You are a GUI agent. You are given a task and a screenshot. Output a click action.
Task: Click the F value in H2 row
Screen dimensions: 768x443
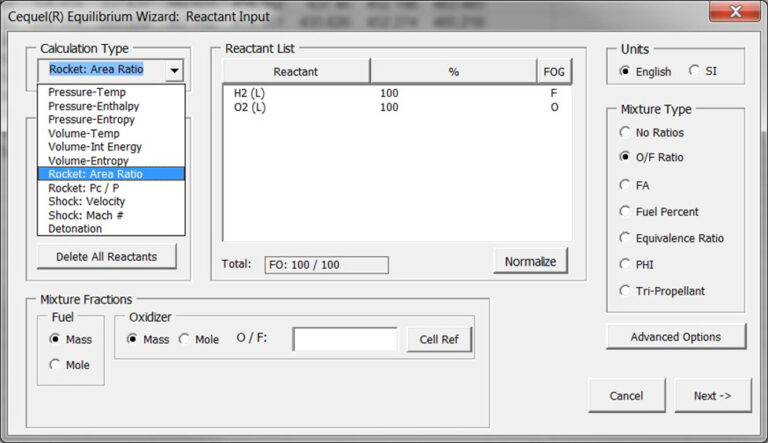click(x=553, y=93)
